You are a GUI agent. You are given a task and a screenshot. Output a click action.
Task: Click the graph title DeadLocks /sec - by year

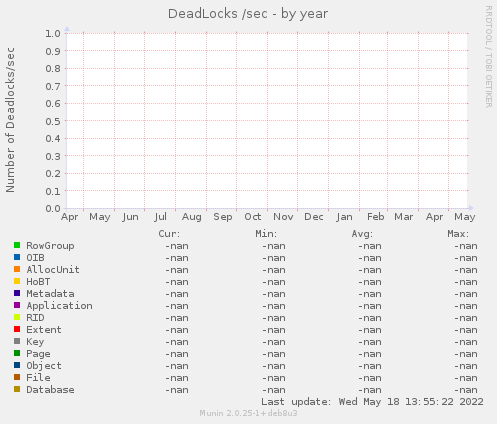pos(248,14)
